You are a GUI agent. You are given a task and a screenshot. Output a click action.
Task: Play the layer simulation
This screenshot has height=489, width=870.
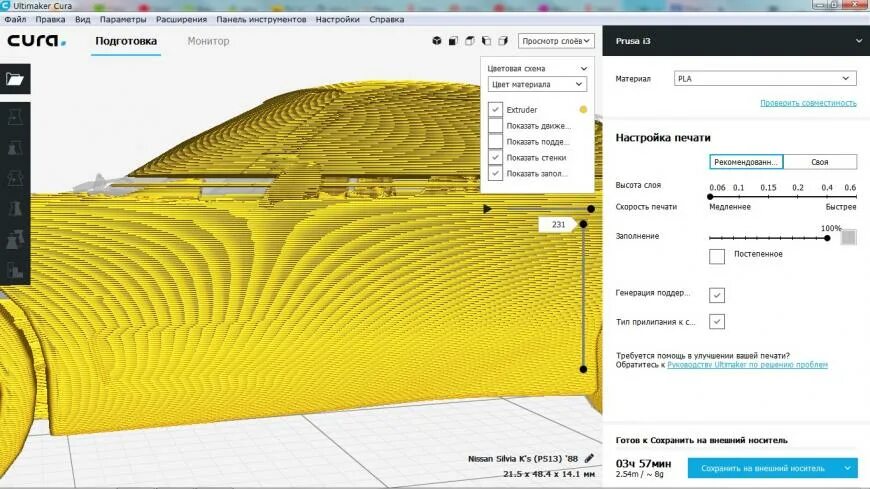click(487, 209)
